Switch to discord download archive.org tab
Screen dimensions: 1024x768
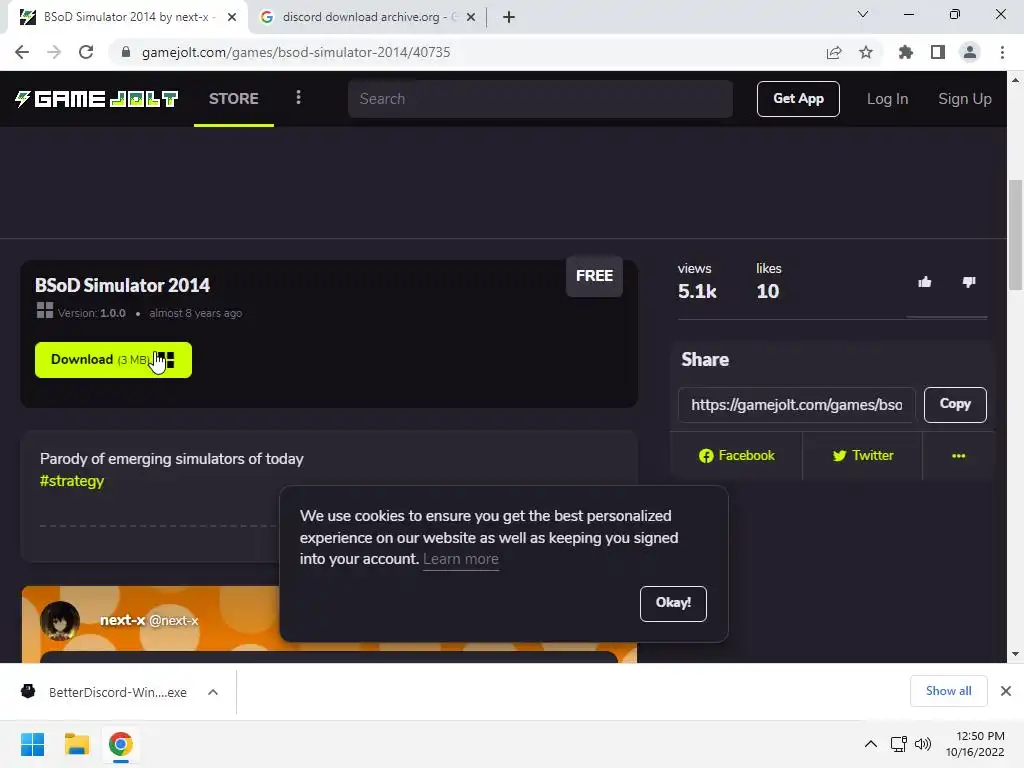point(369,17)
